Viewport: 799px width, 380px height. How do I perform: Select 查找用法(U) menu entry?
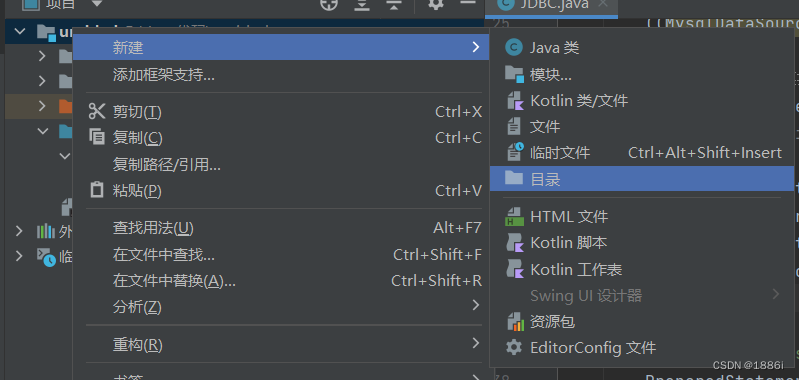pyautogui.click(x=282, y=228)
